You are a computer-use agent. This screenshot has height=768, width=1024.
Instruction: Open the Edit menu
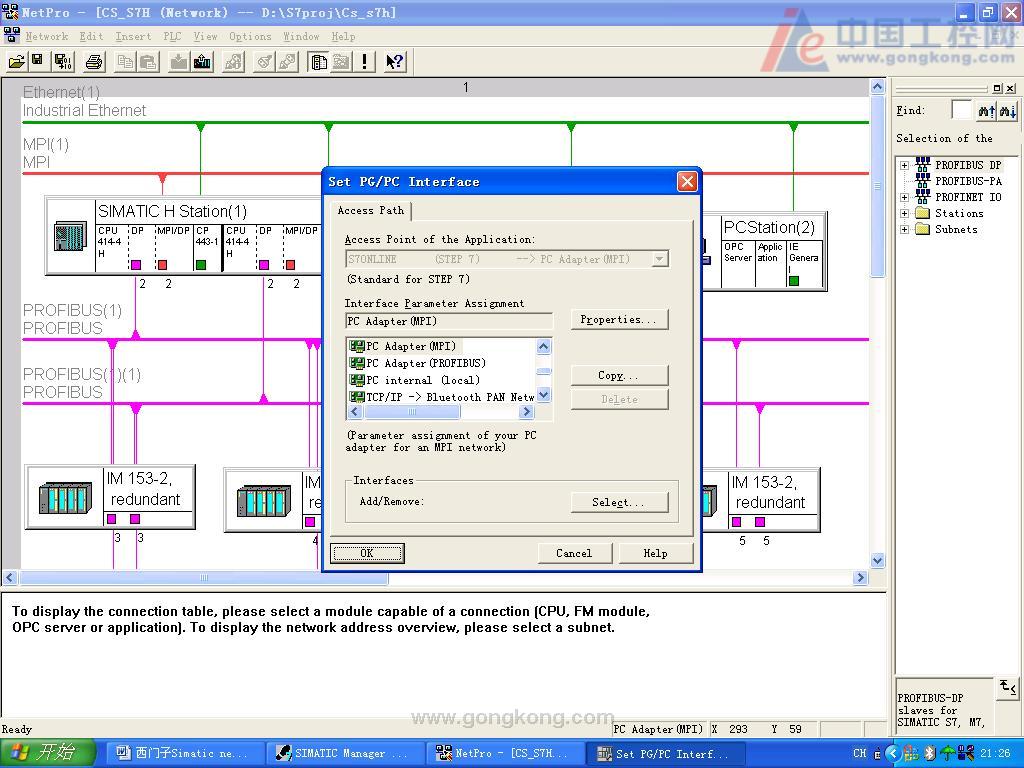point(91,37)
